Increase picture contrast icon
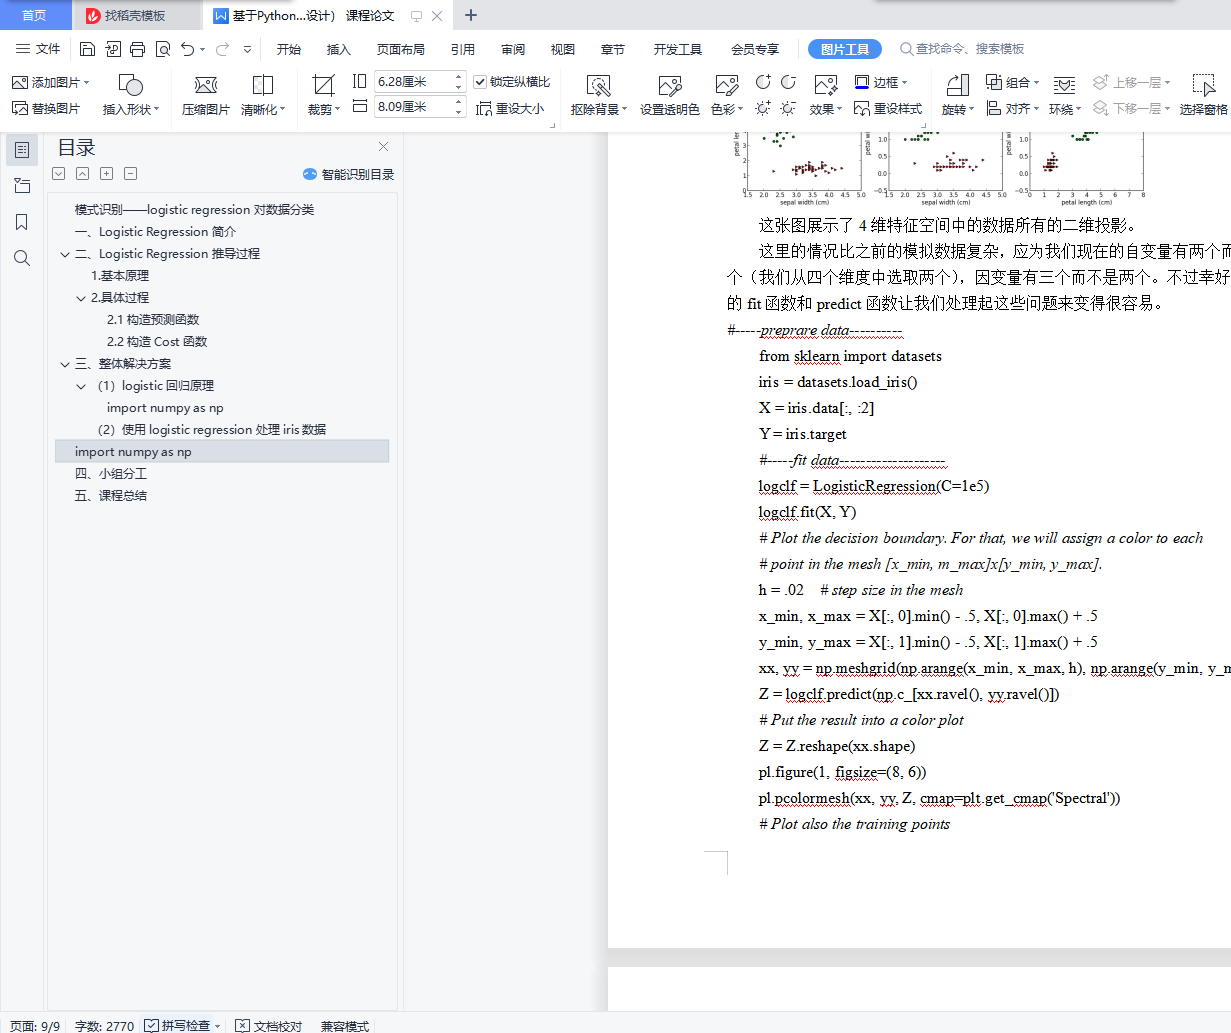1231x1033 pixels. (764, 82)
